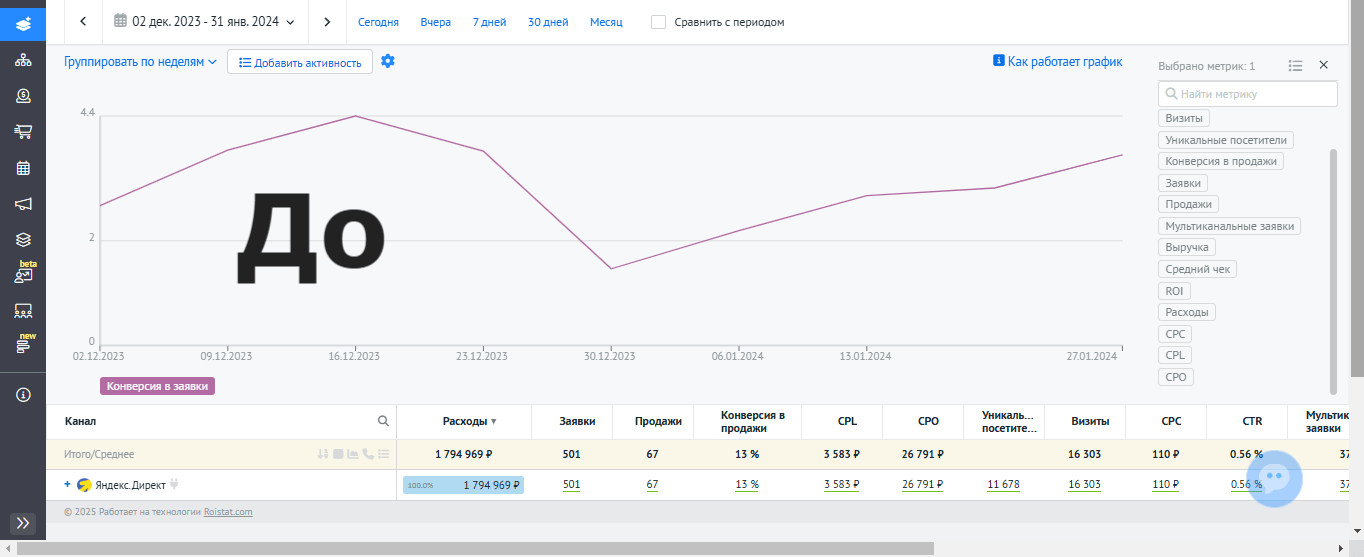The width and height of the screenshot is (1364, 557).
Task: Click the info circle icon in sidebar
Action: click(23, 395)
